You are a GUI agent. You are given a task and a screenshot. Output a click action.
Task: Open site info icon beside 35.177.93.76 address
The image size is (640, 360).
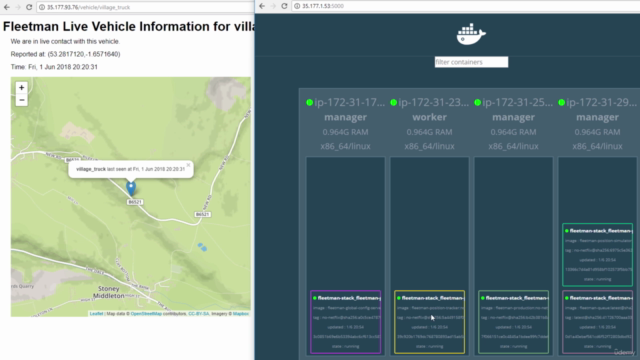(42, 7)
